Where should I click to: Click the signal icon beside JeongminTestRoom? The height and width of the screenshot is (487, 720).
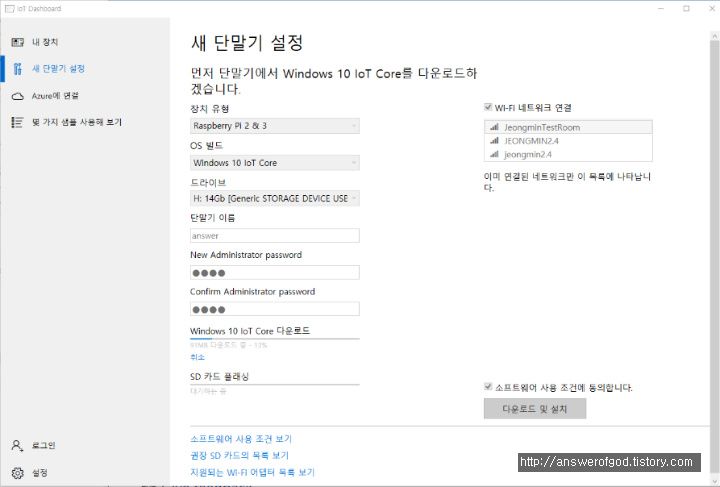[x=494, y=127]
